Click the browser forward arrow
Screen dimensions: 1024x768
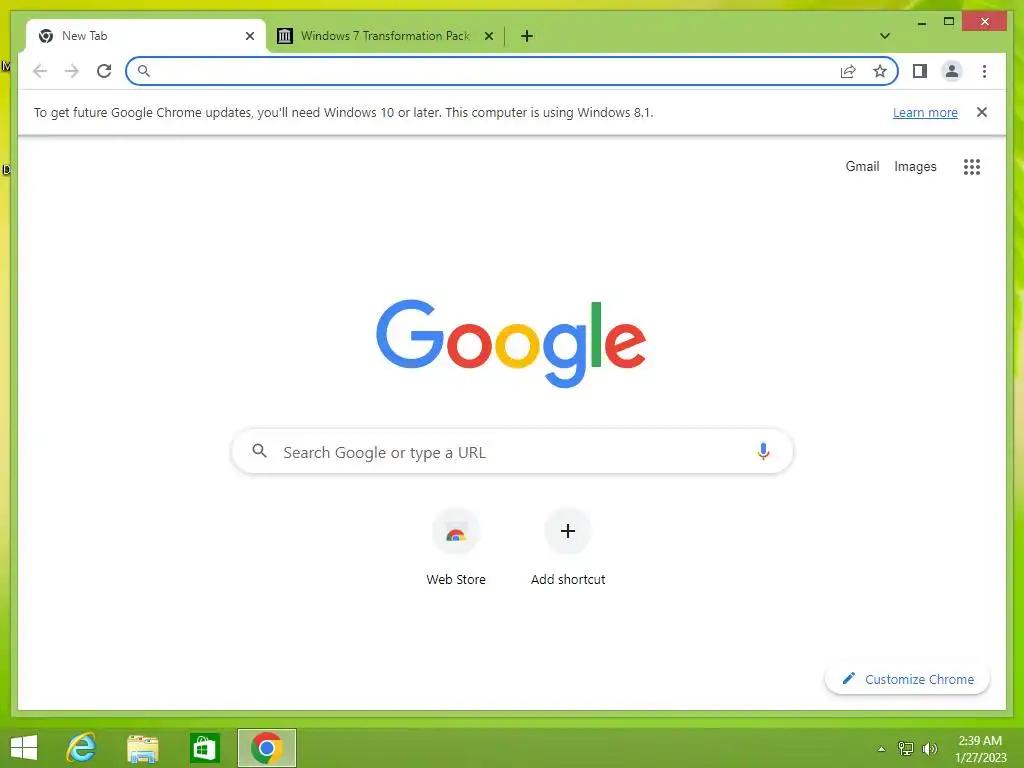72,71
